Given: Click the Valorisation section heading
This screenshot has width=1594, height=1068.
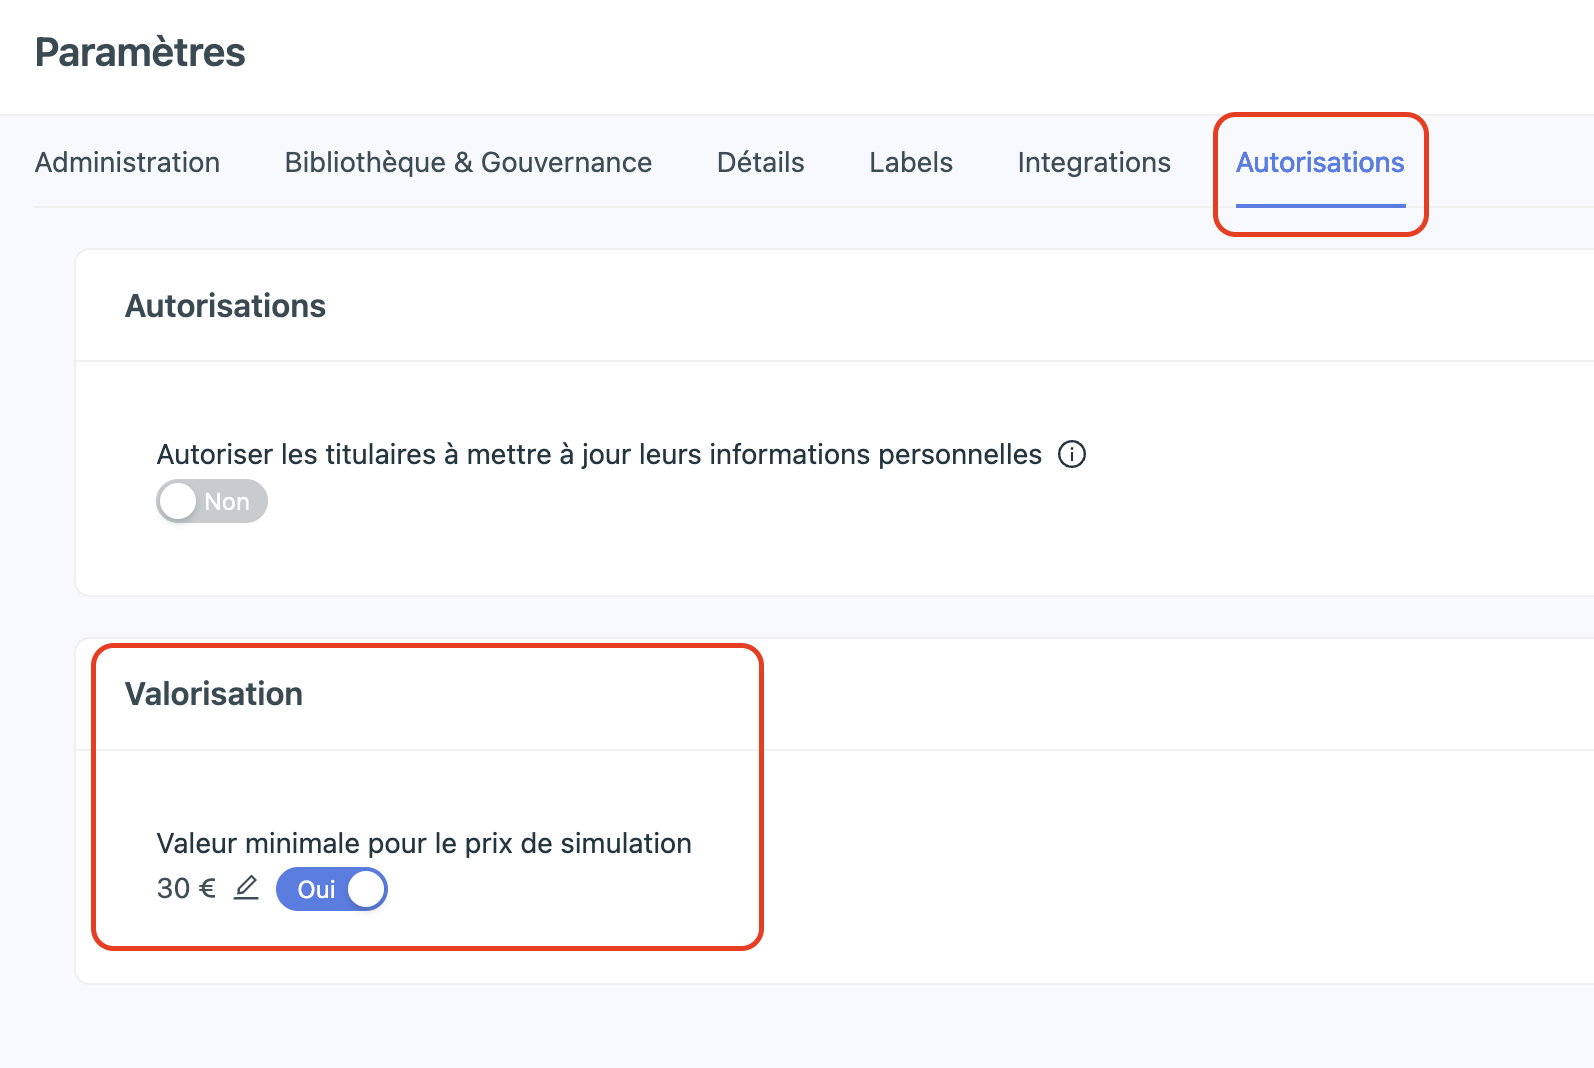Looking at the screenshot, I should point(213,694).
